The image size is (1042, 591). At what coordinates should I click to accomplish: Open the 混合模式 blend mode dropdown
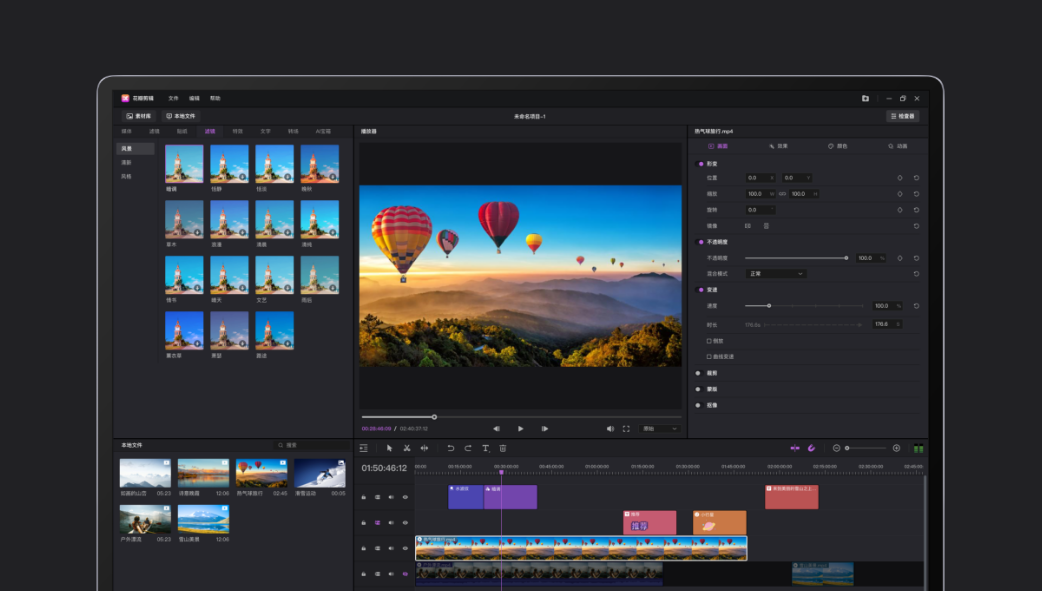[x=776, y=273]
